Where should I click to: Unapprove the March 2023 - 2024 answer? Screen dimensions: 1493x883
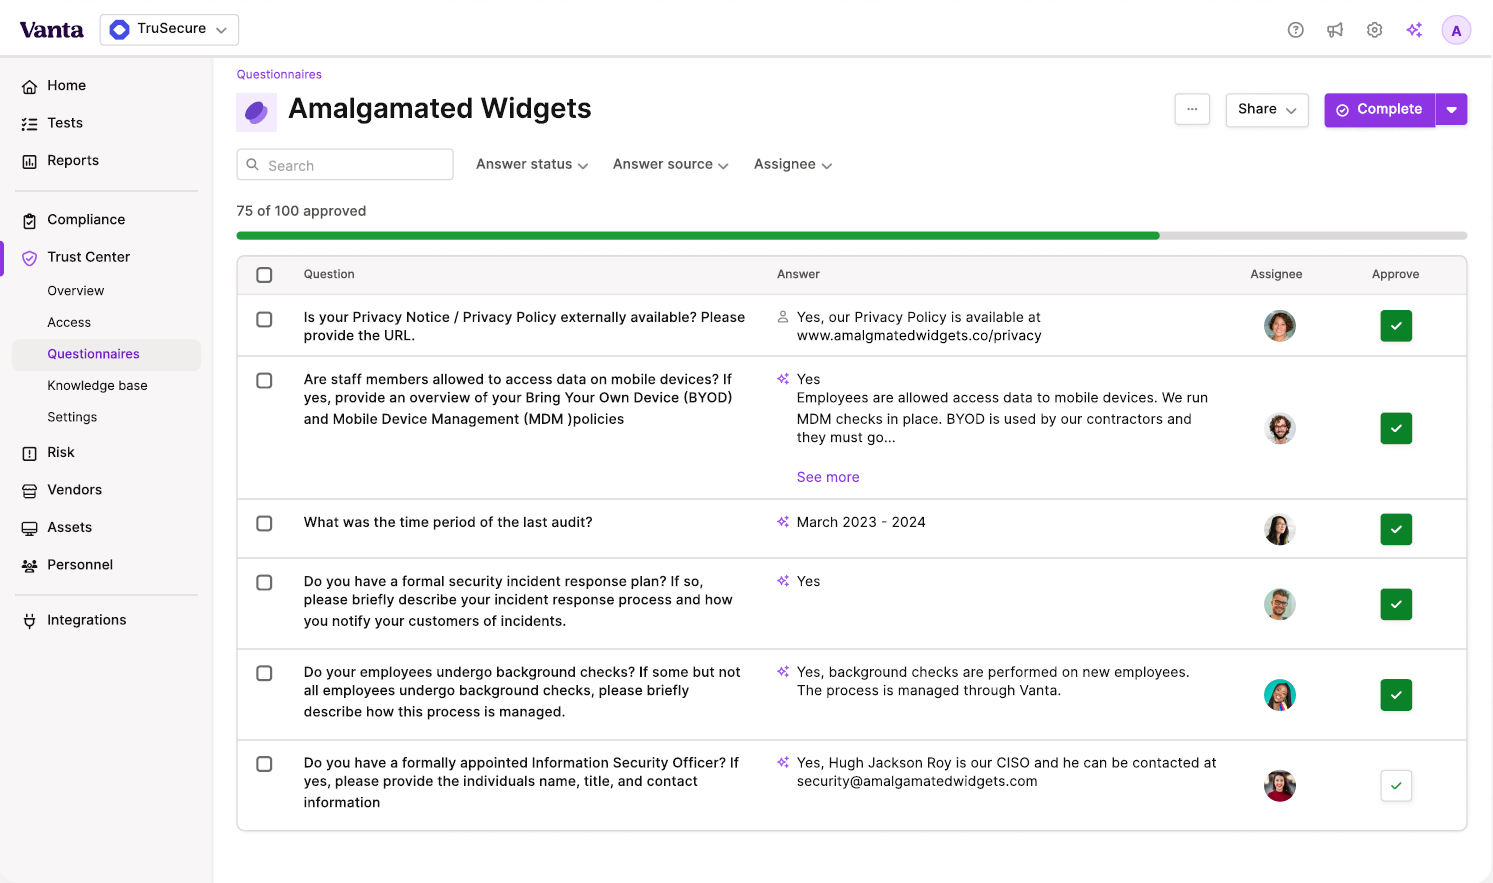click(x=1396, y=529)
